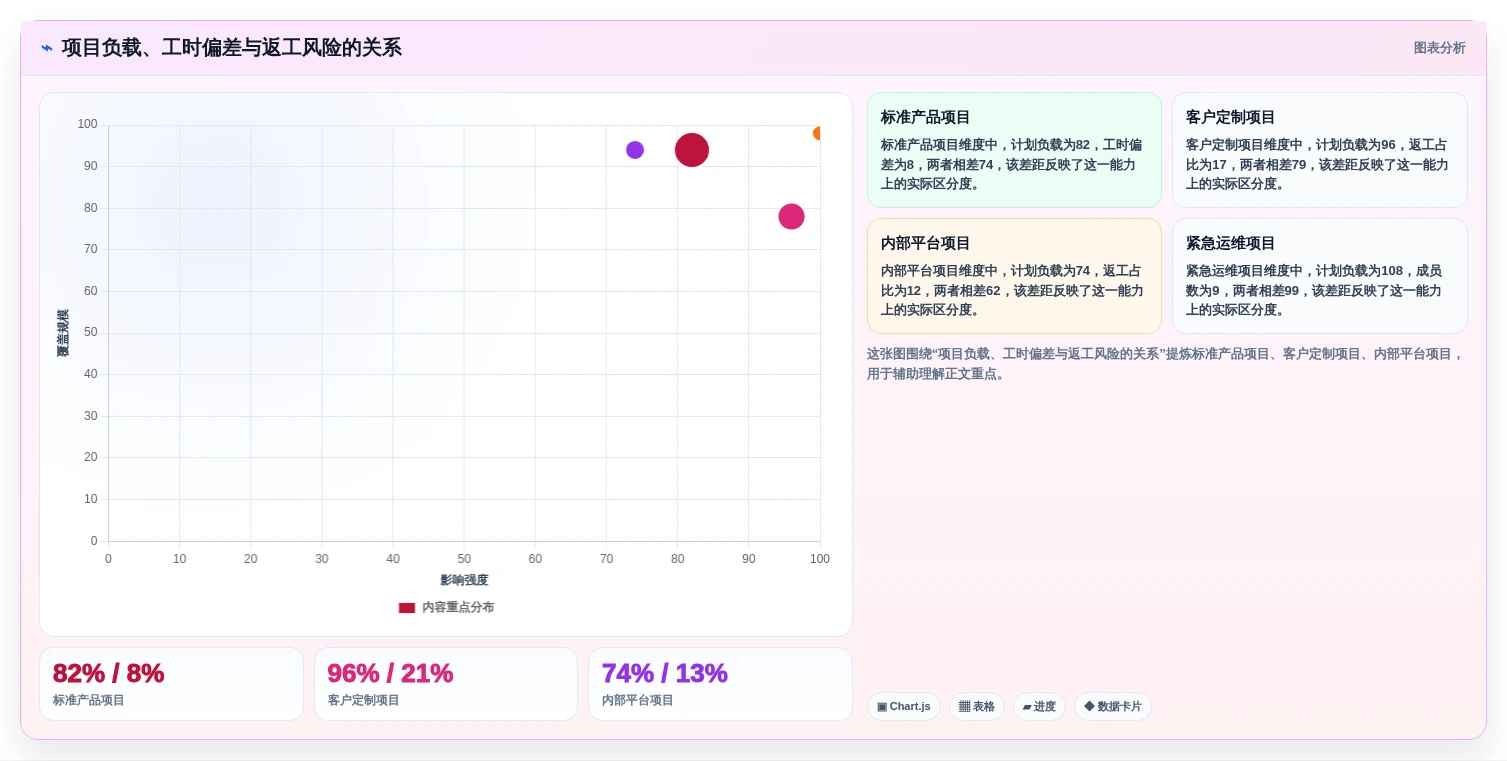
Task: Toggle the 内容重点分布 legend item
Action: [x=446, y=607]
